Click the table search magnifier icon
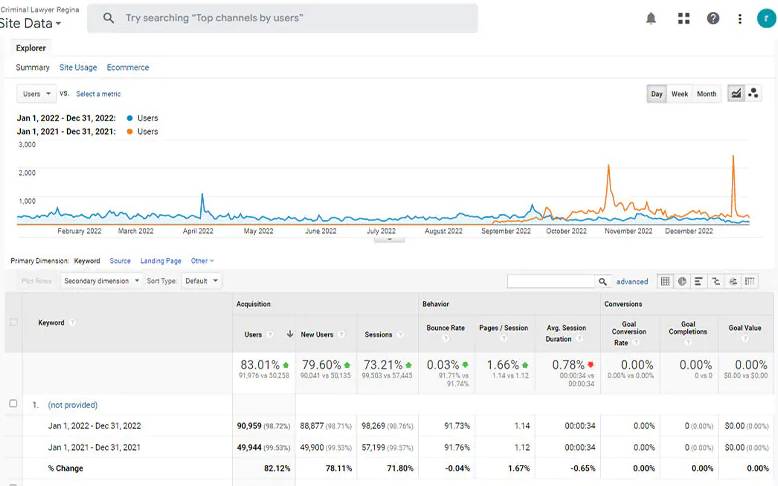 click(603, 282)
